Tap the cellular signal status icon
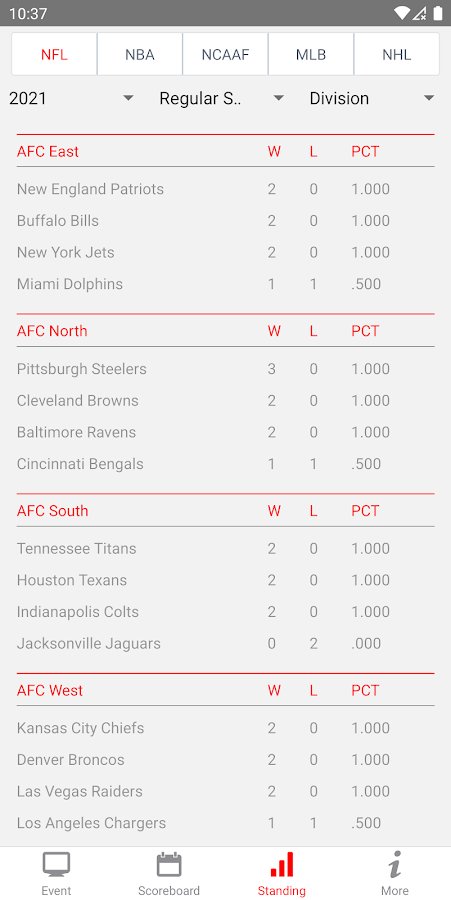 pos(419,13)
